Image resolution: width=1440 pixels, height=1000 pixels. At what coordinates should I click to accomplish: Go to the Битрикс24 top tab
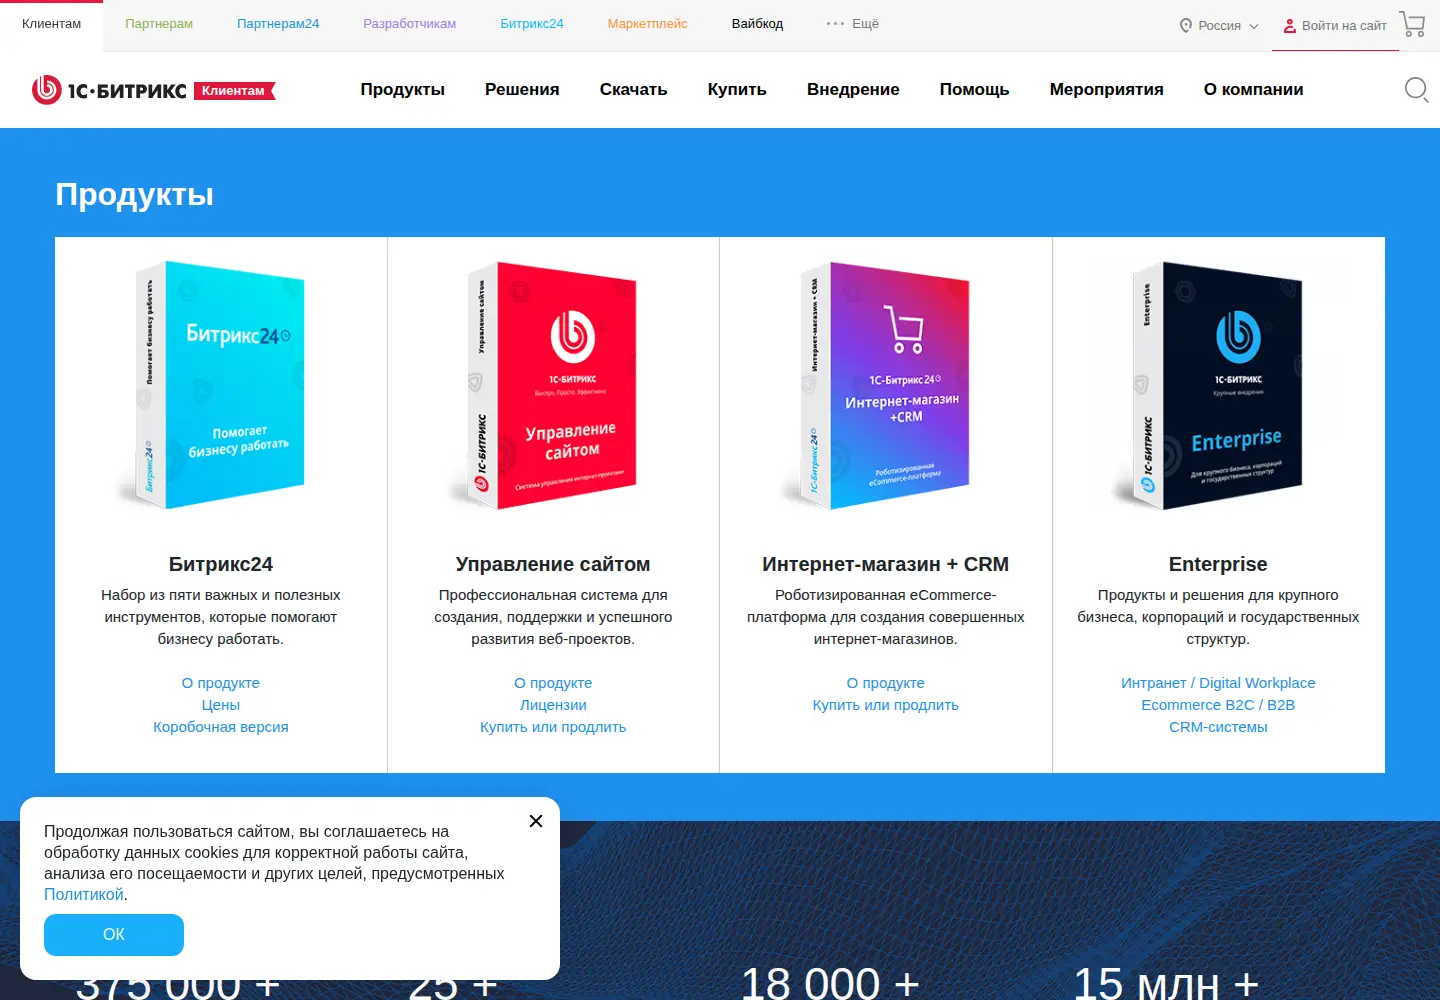pyautogui.click(x=532, y=24)
